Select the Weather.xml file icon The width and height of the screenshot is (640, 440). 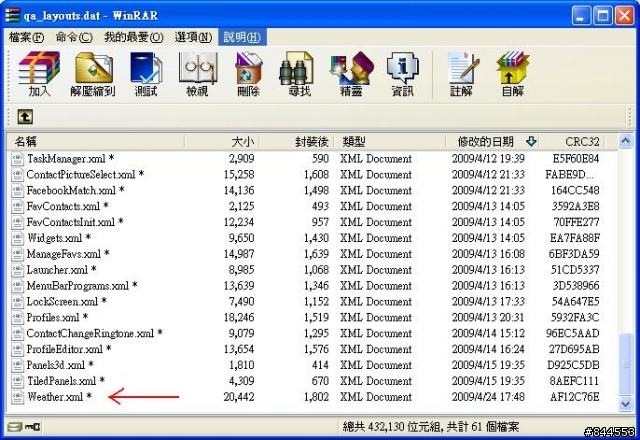(x=18, y=397)
